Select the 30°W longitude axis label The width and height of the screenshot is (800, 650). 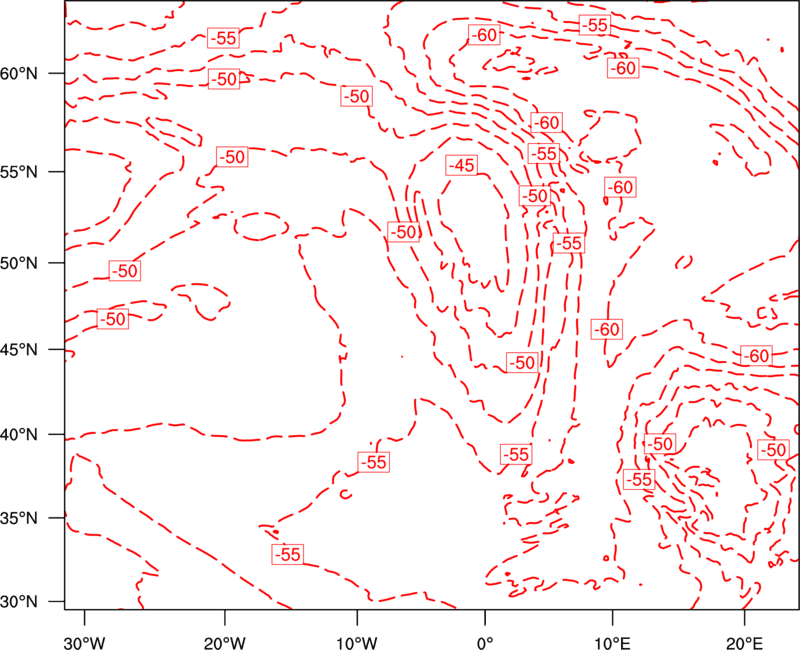(85, 642)
